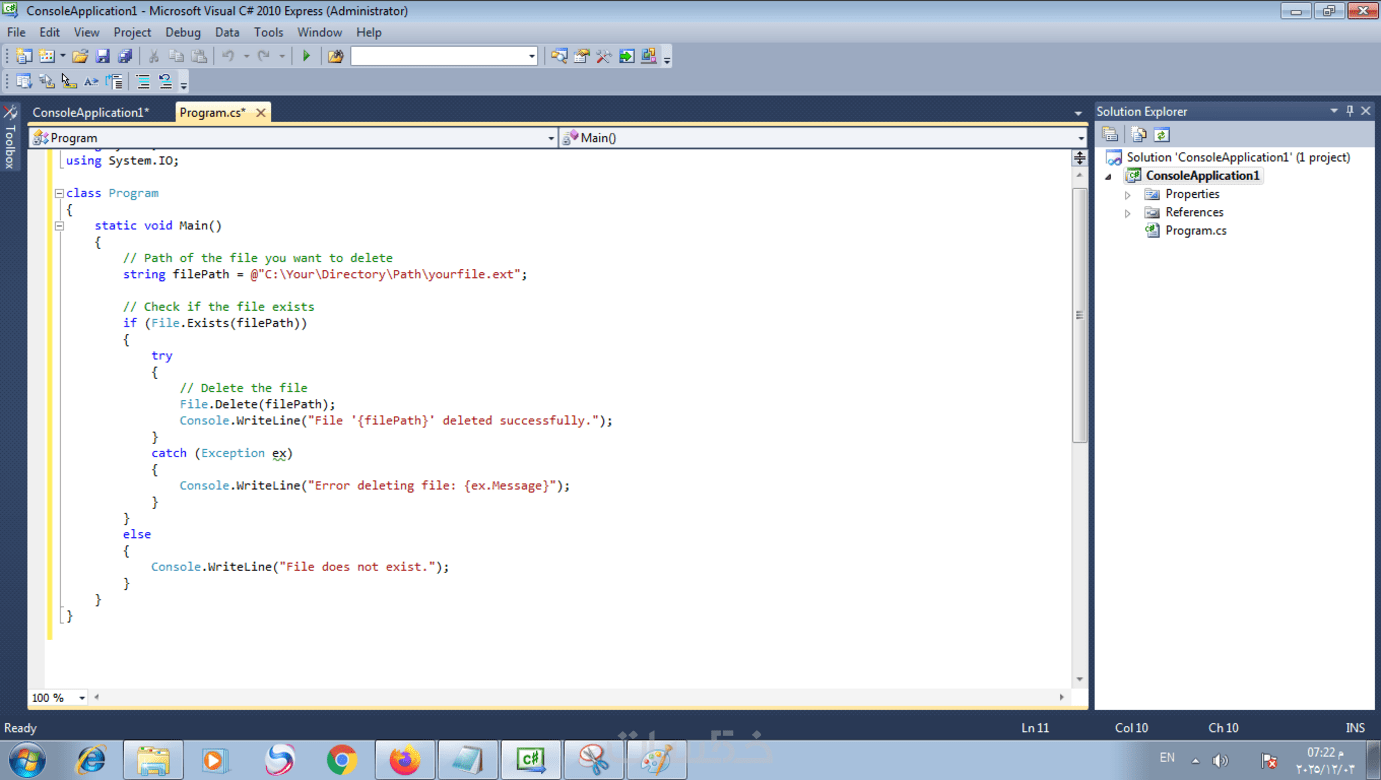Click the Display Quick Info icon
Viewport: 1381px width, 780px height.
[x=68, y=82]
